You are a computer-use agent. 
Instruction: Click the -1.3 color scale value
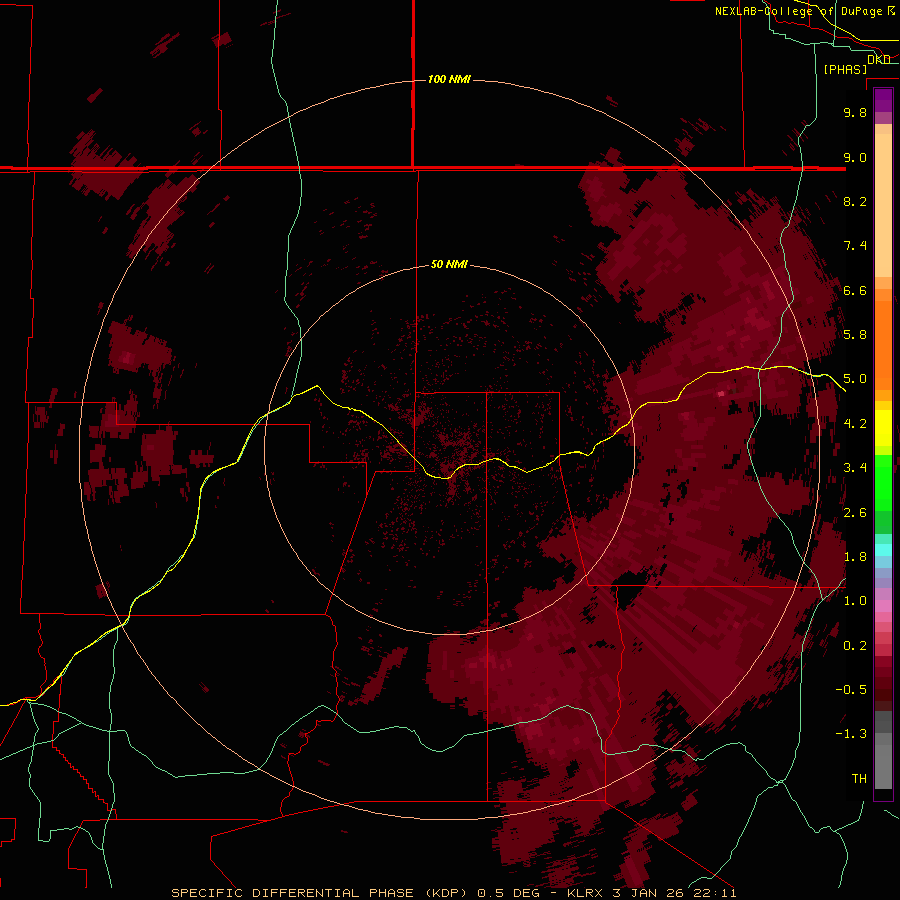tap(851, 734)
